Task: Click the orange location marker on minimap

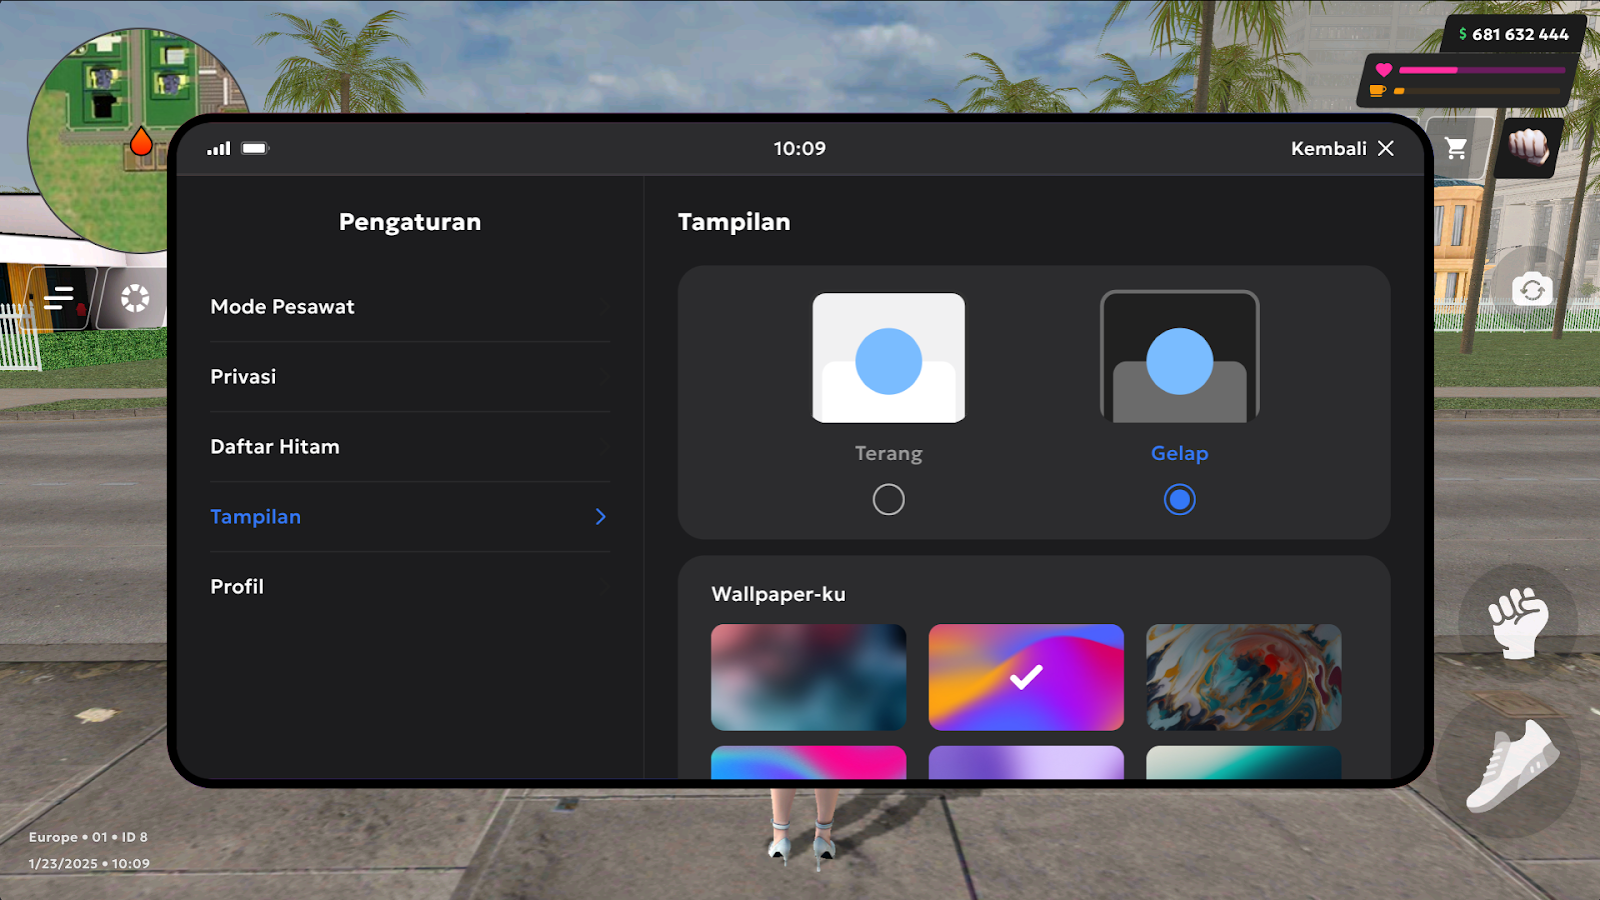Action: coord(141,142)
